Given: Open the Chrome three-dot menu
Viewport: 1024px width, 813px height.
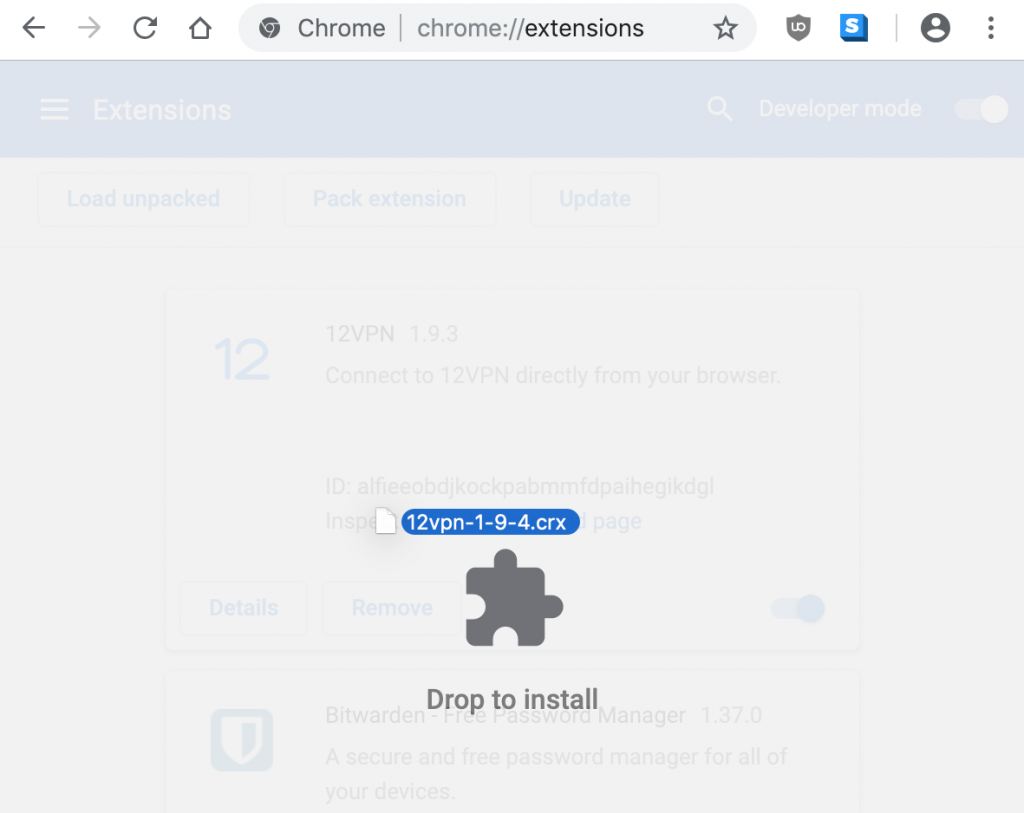Looking at the screenshot, I should (990, 28).
